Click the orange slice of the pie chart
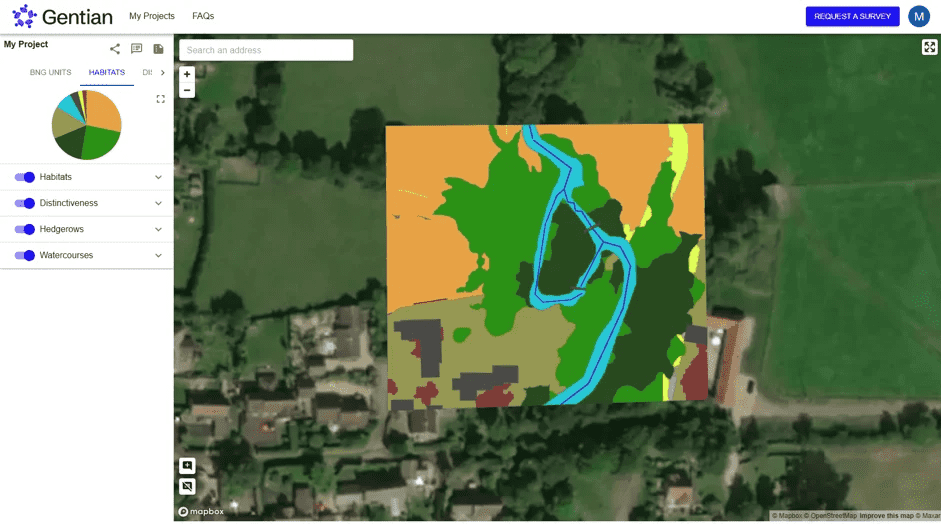Viewport: 941px width, 524px height. pyautogui.click(x=104, y=112)
